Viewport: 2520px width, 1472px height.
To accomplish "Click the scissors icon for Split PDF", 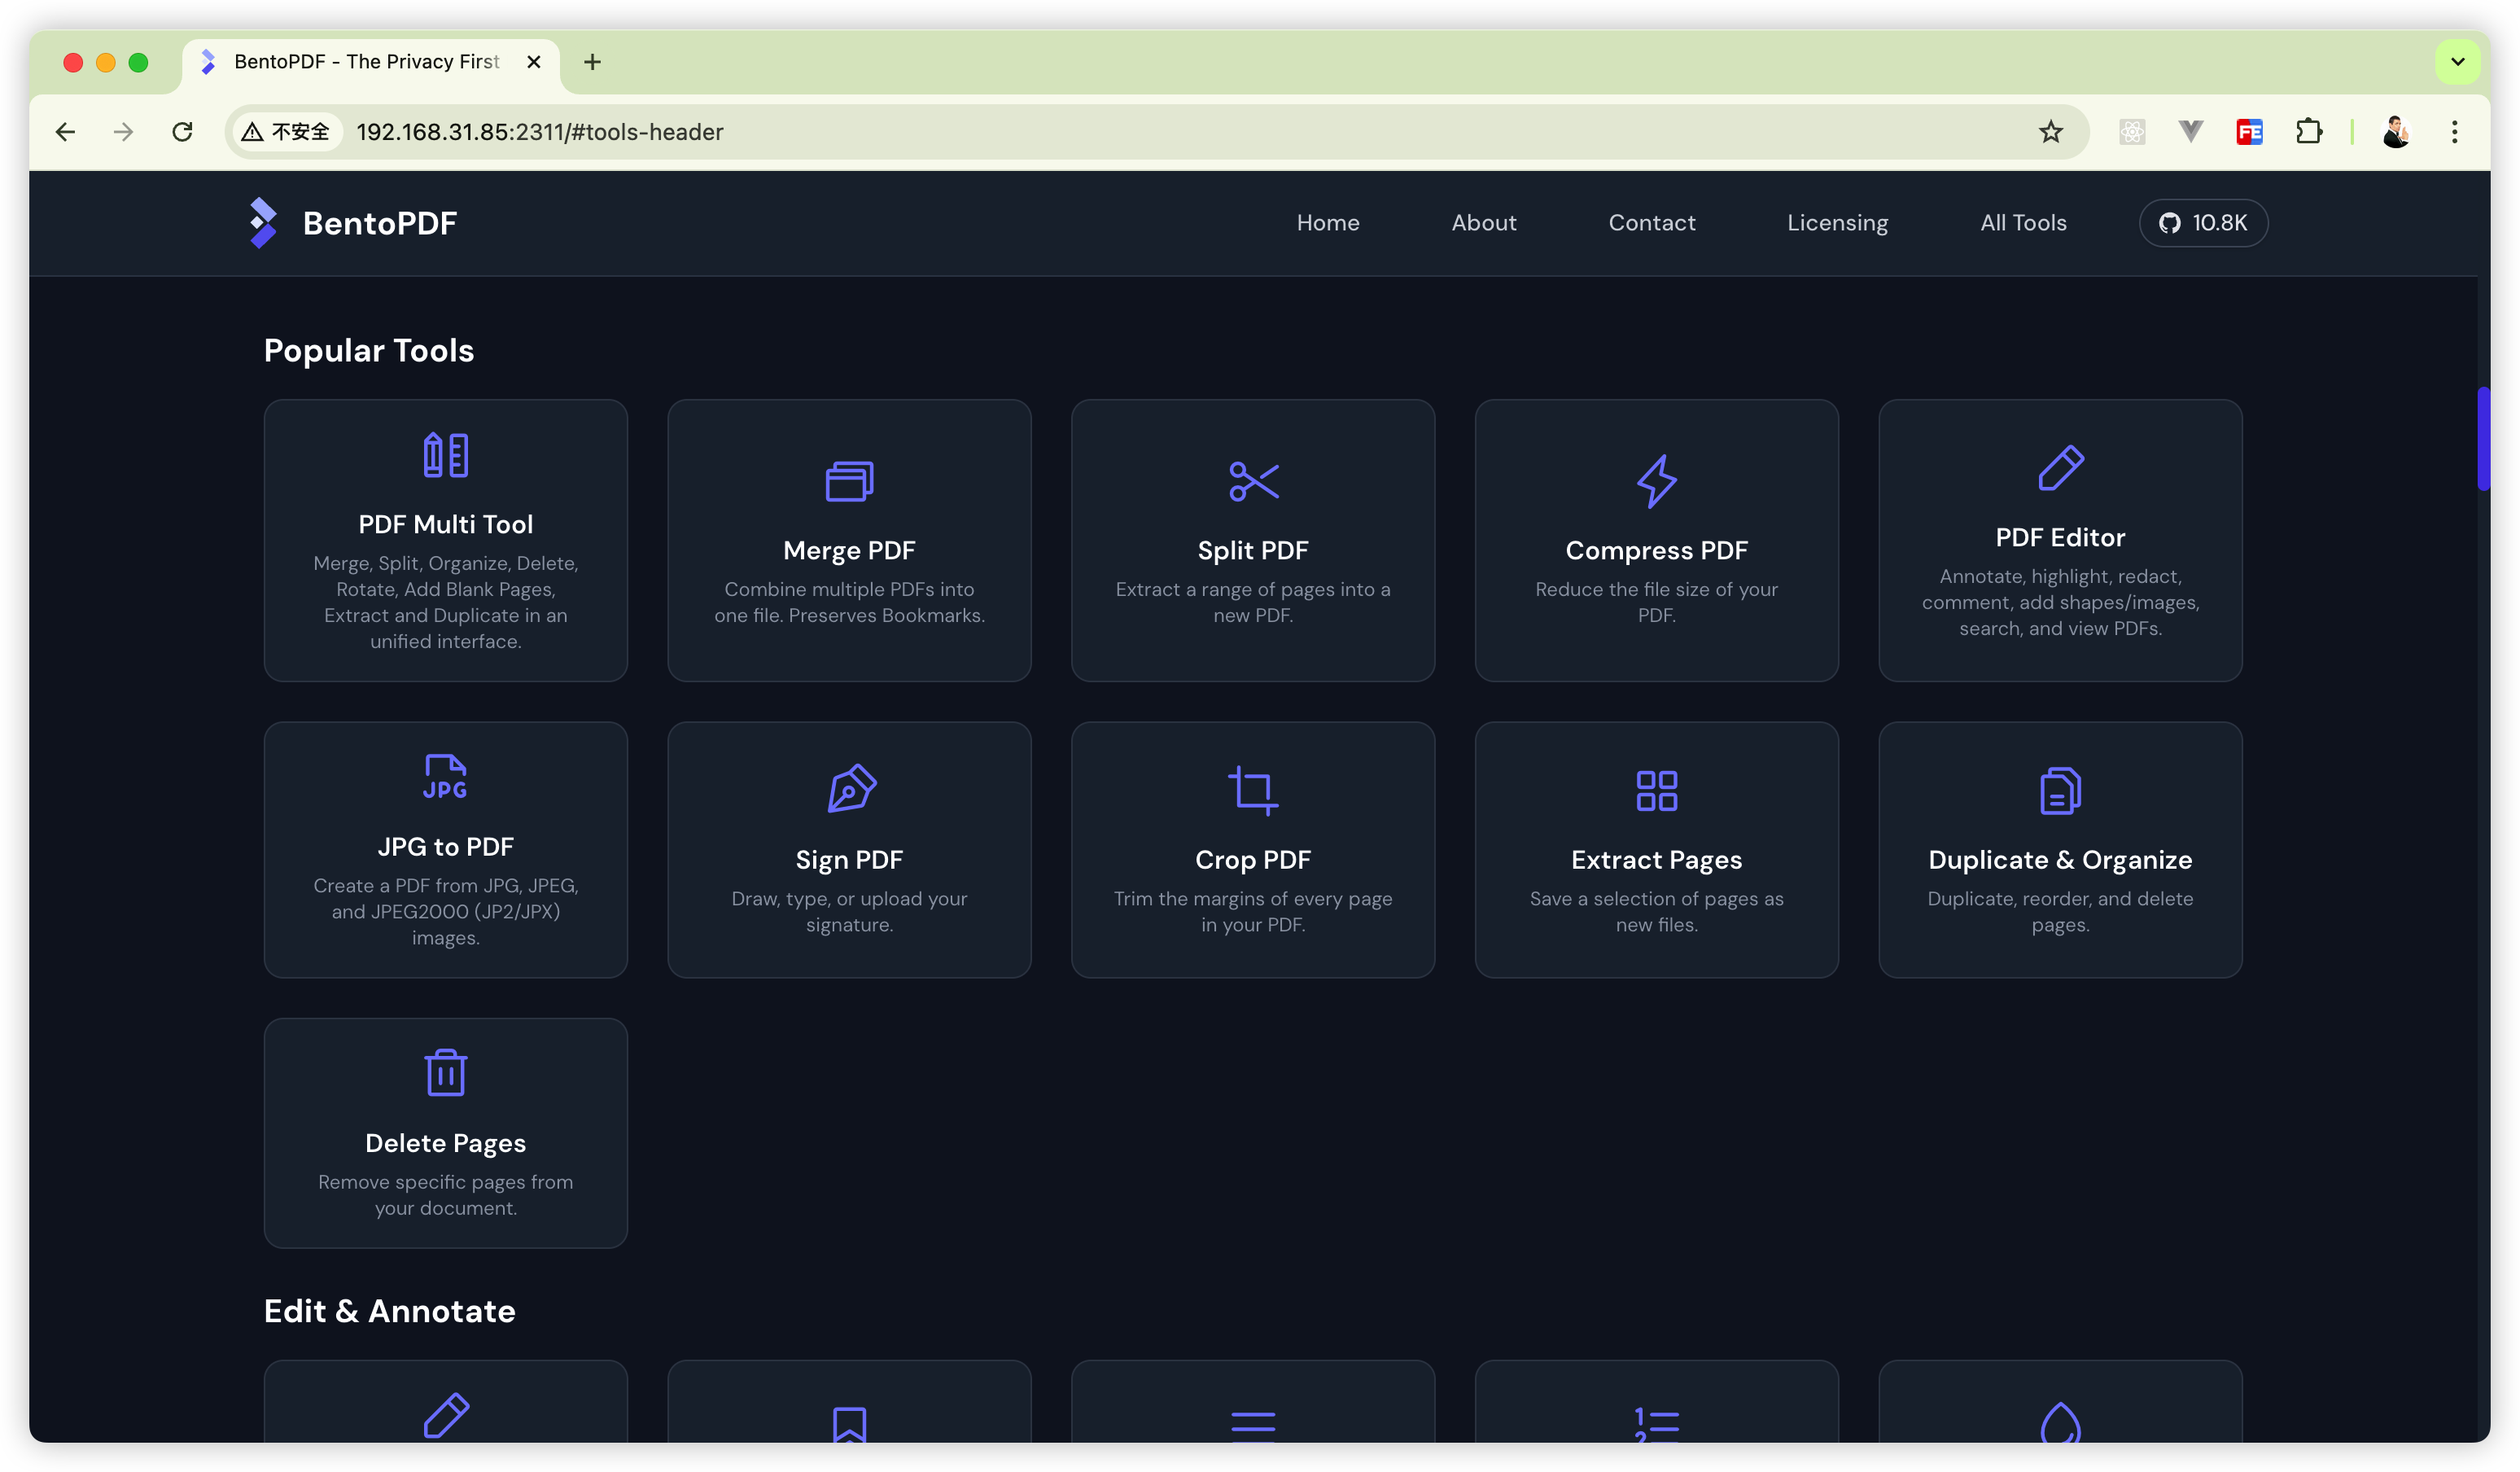I will [x=1253, y=481].
